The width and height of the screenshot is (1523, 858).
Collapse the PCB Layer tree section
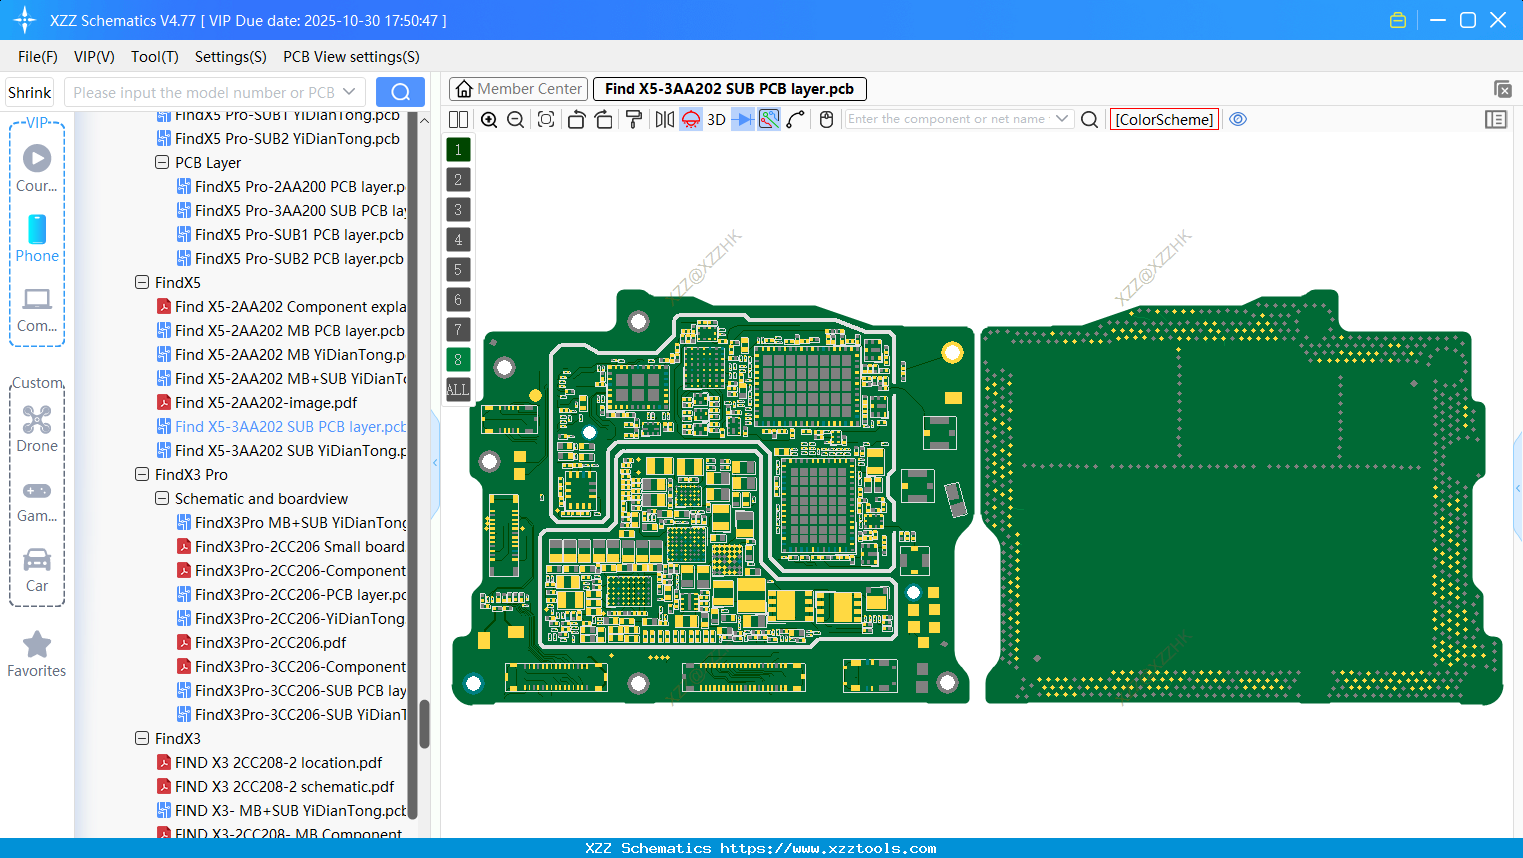point(162,162)
